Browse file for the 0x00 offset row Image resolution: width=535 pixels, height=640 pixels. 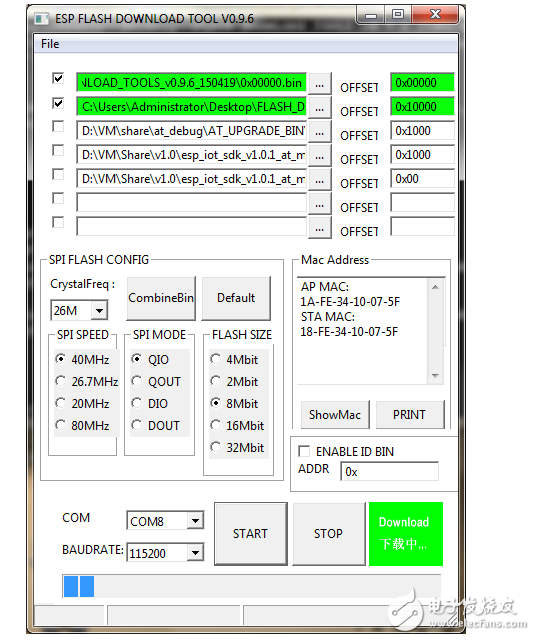pyautogui.click(x=320, y=180)
